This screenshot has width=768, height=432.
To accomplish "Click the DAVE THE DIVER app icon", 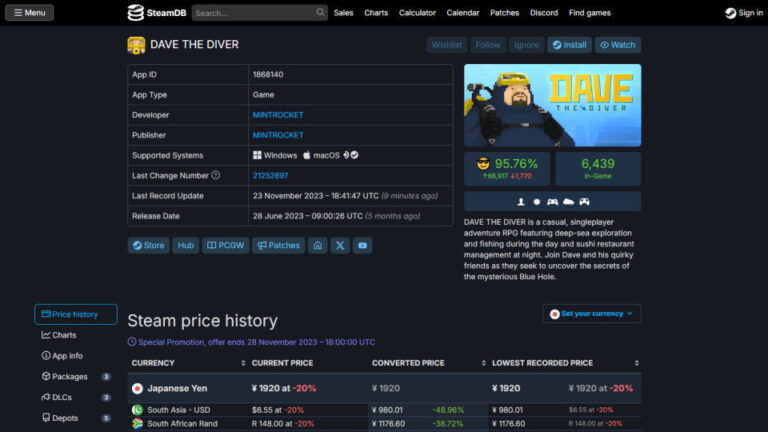I will coord(136,45).
